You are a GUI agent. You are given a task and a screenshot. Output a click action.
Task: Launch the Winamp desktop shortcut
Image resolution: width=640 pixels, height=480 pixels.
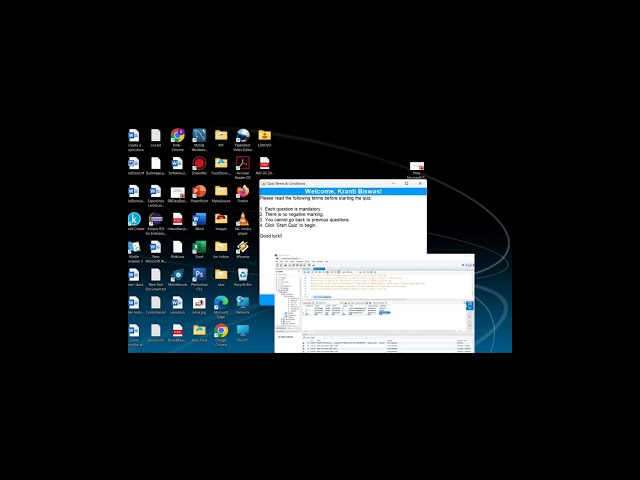(x=242, y=249)
